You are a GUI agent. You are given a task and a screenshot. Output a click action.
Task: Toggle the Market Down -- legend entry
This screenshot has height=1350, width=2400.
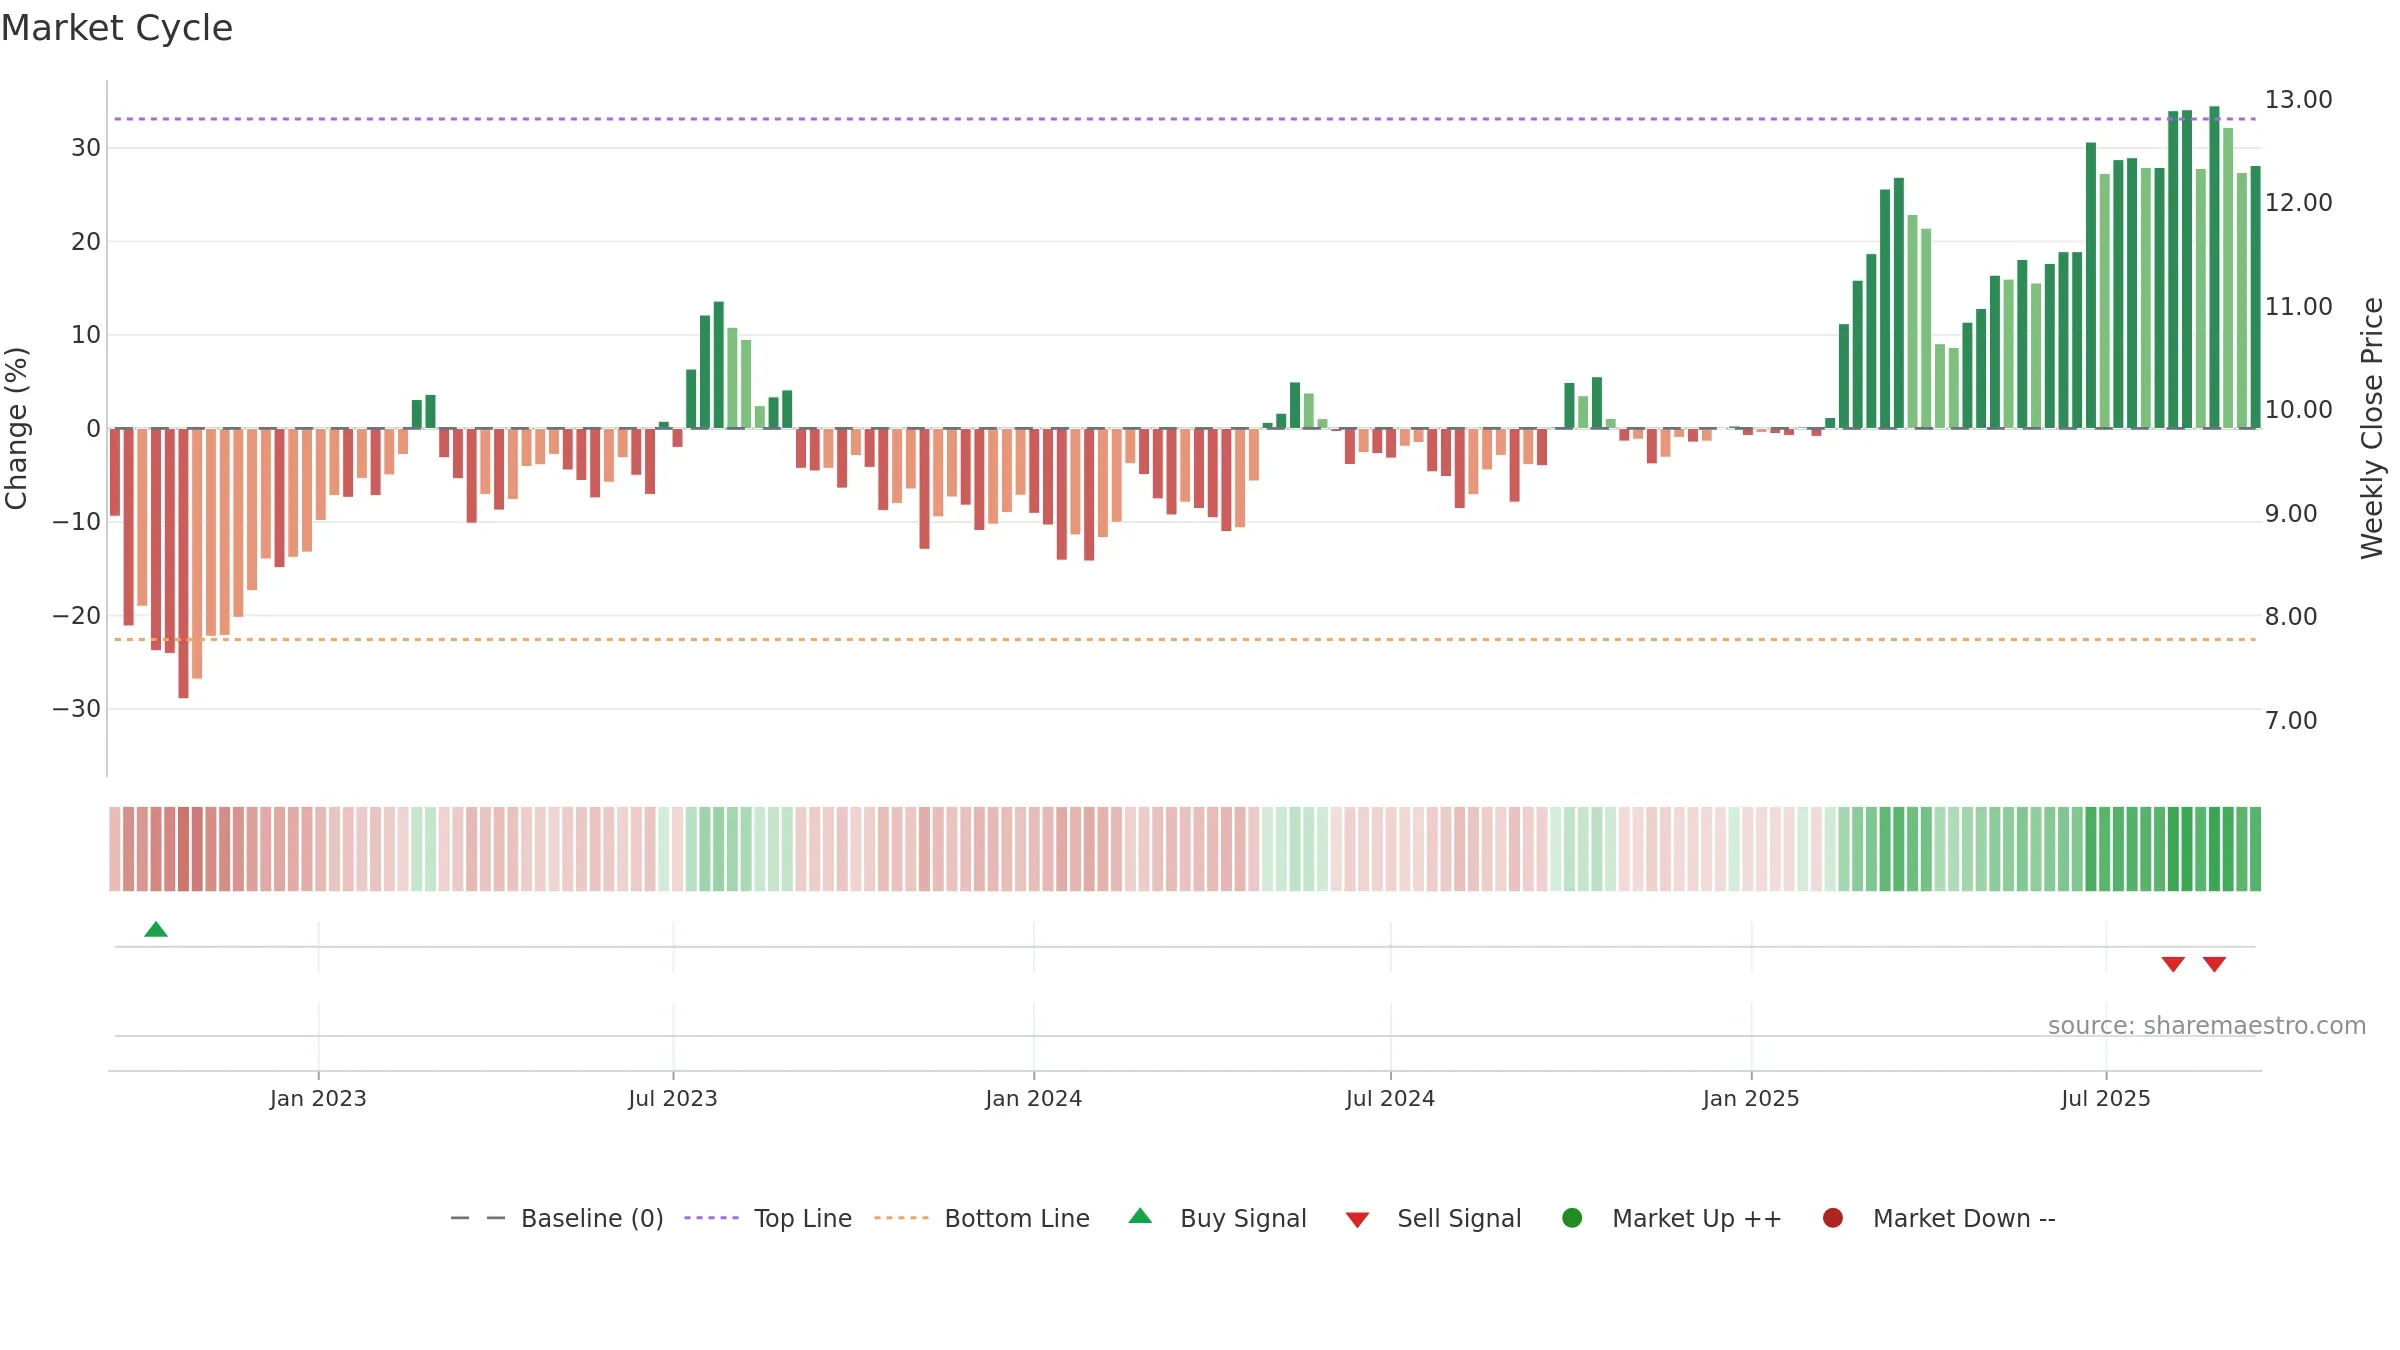coord(1939,1219)
